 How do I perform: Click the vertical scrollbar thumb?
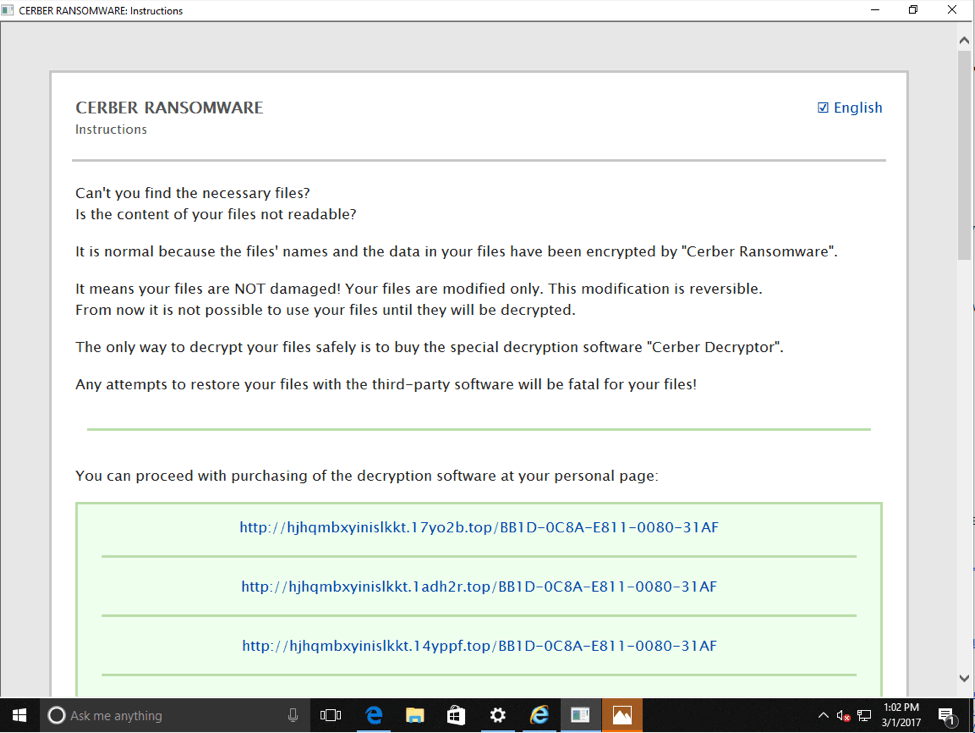pos(964,155)
